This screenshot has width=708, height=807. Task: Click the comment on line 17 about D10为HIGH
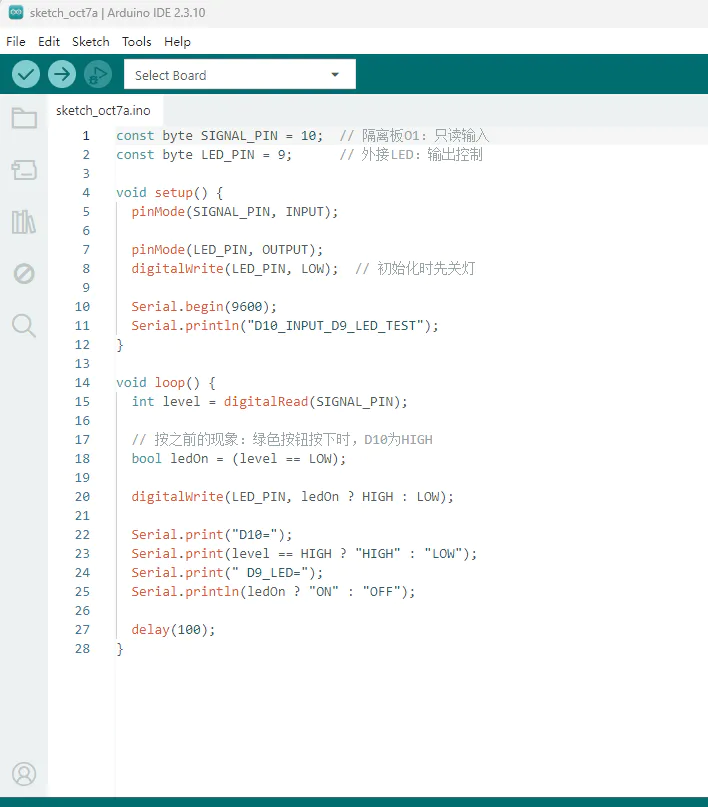282,440
